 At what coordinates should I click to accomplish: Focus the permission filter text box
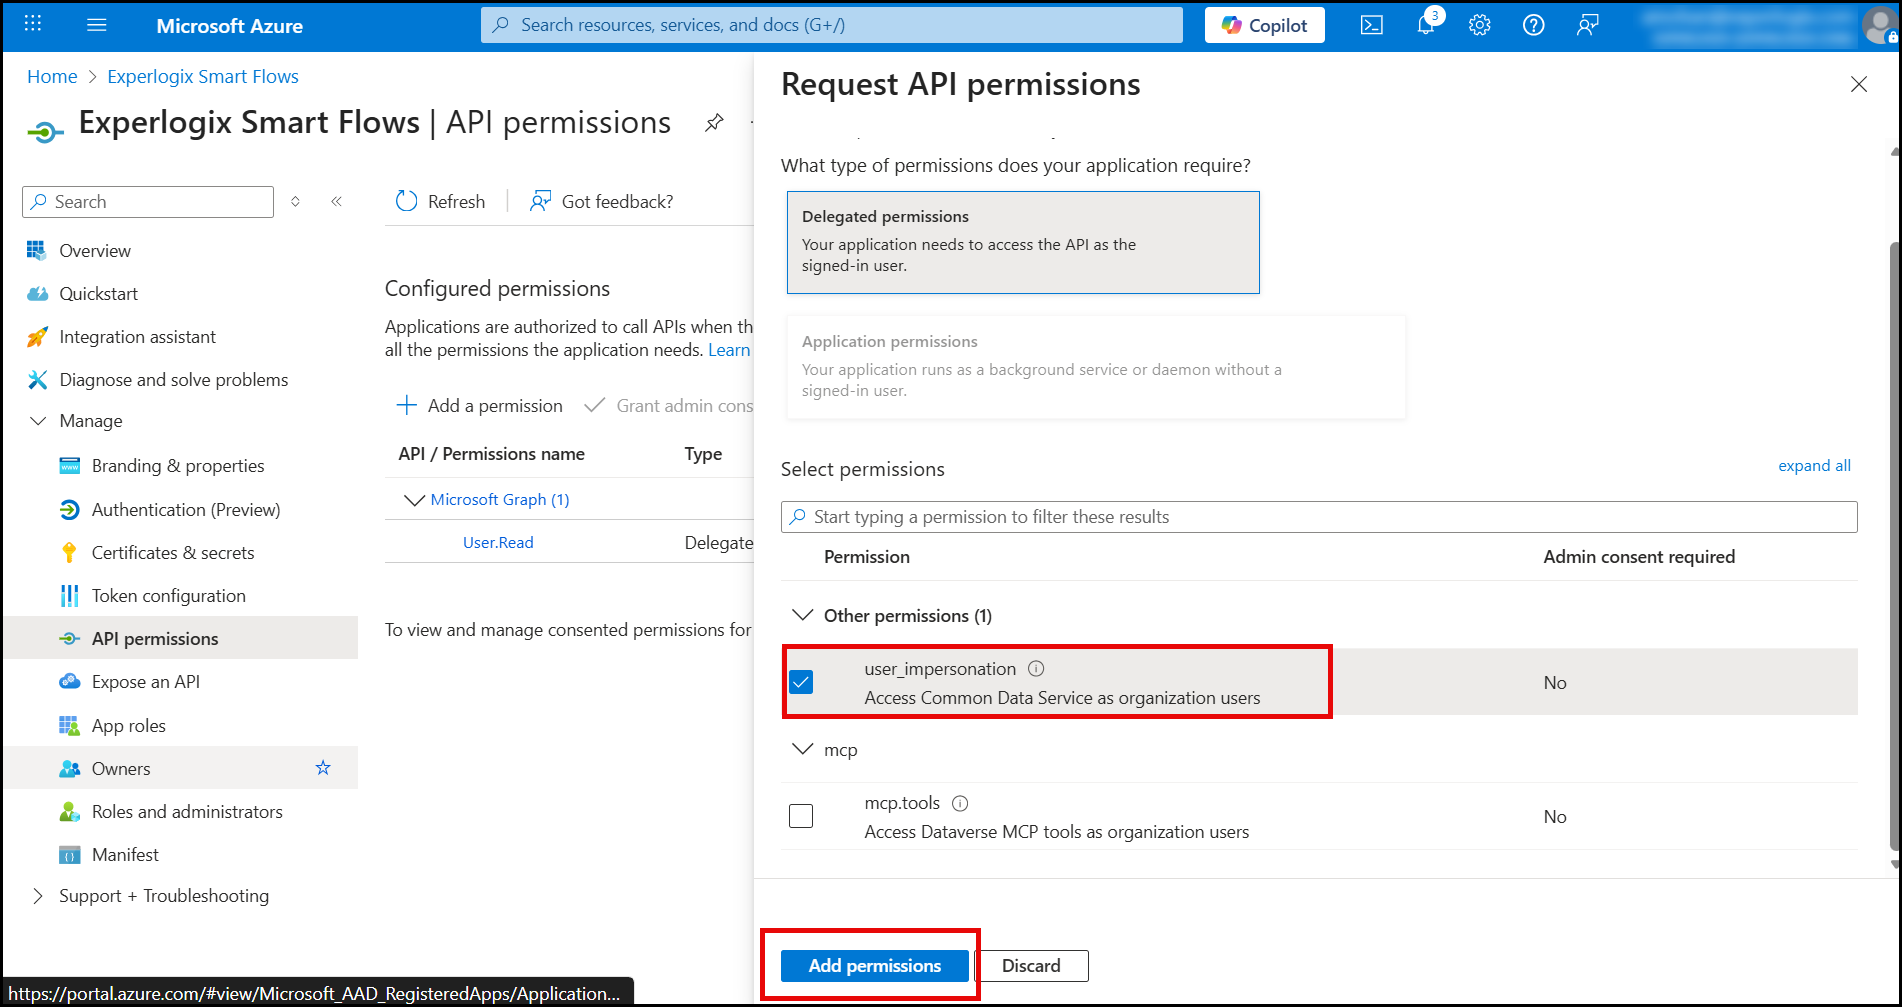(x=1319, y=517)
